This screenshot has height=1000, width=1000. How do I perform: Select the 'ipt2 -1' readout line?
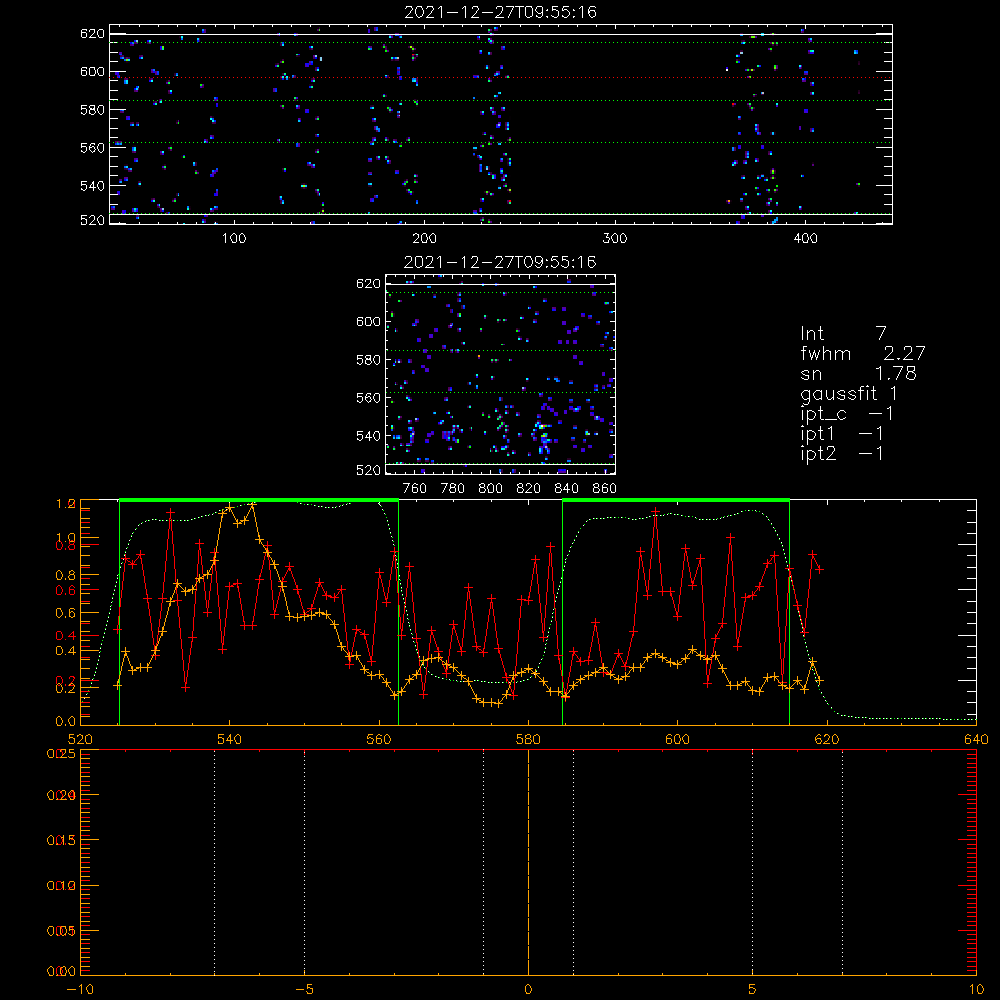pyautogui.click(x=842, y=453)
